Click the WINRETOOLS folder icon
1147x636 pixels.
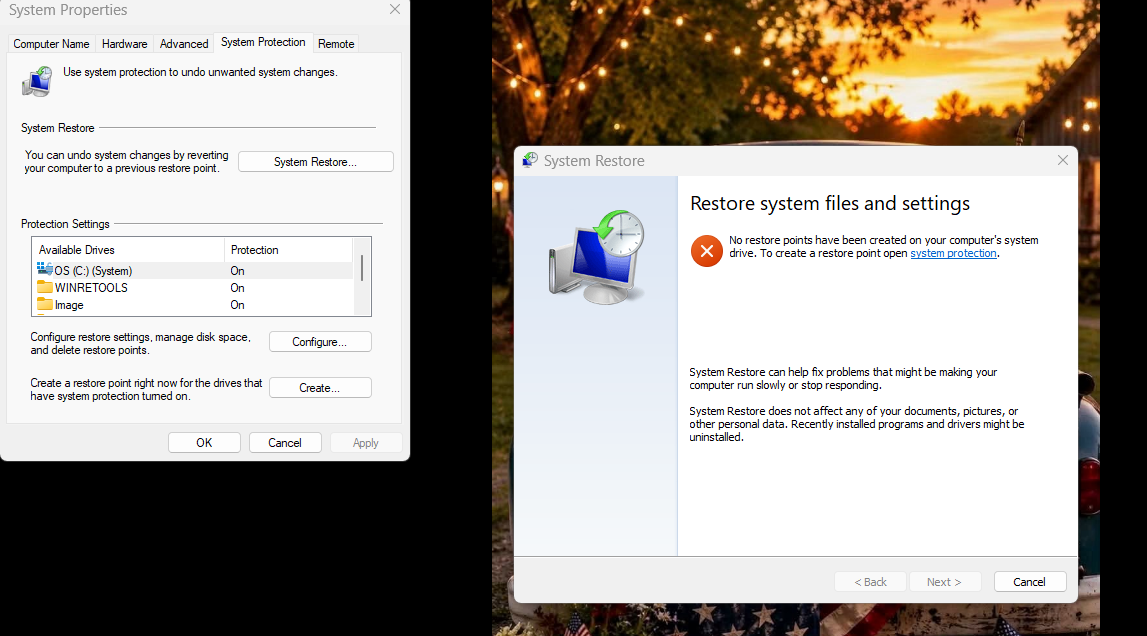coord(45,287)
